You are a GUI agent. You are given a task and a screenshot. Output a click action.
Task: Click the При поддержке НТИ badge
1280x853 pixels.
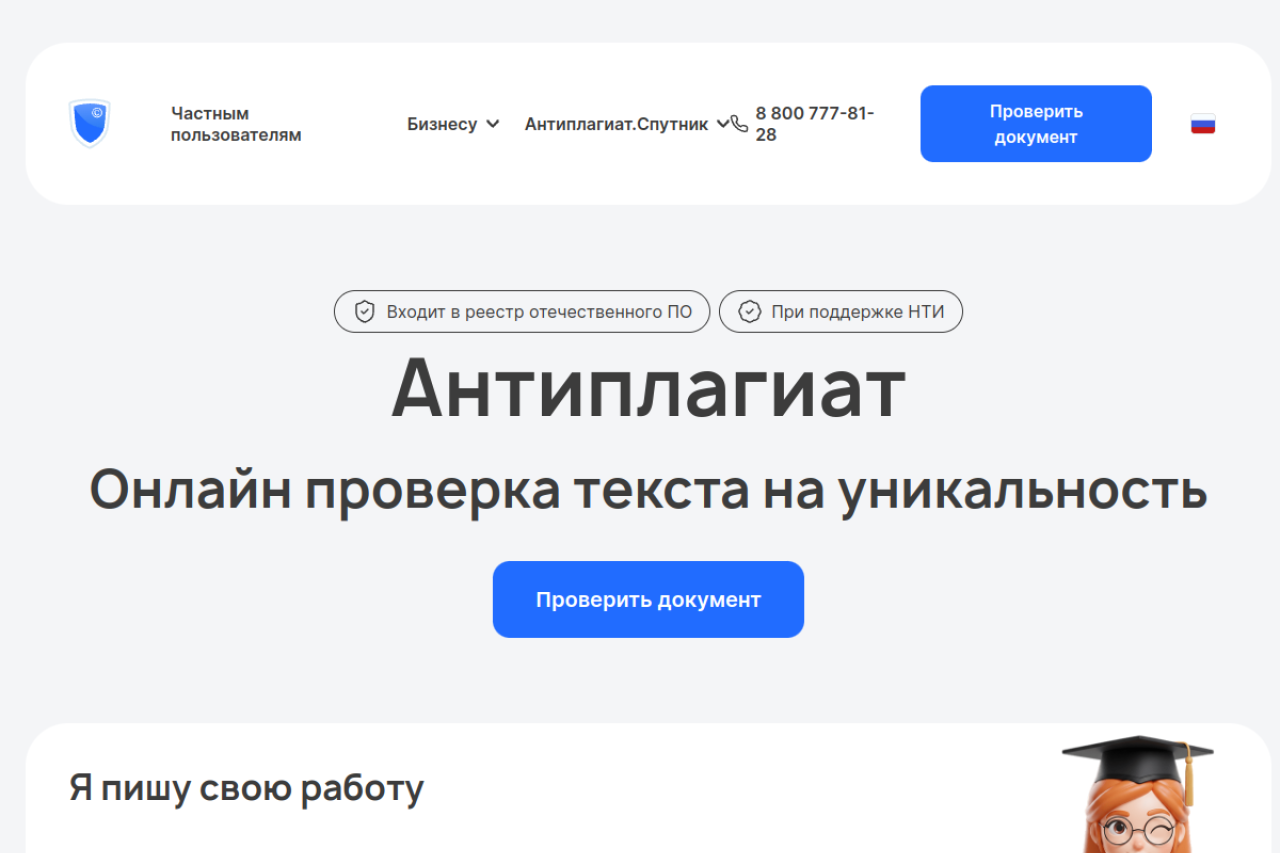tap(841, 312)
